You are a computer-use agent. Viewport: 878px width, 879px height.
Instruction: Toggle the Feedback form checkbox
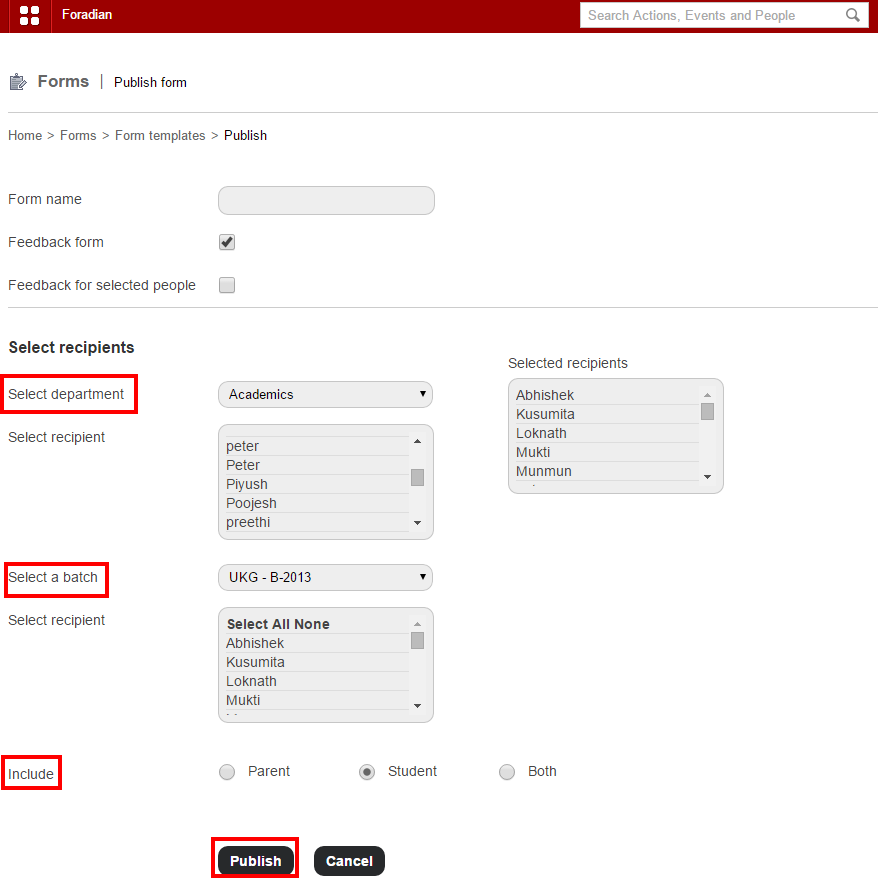227,242
